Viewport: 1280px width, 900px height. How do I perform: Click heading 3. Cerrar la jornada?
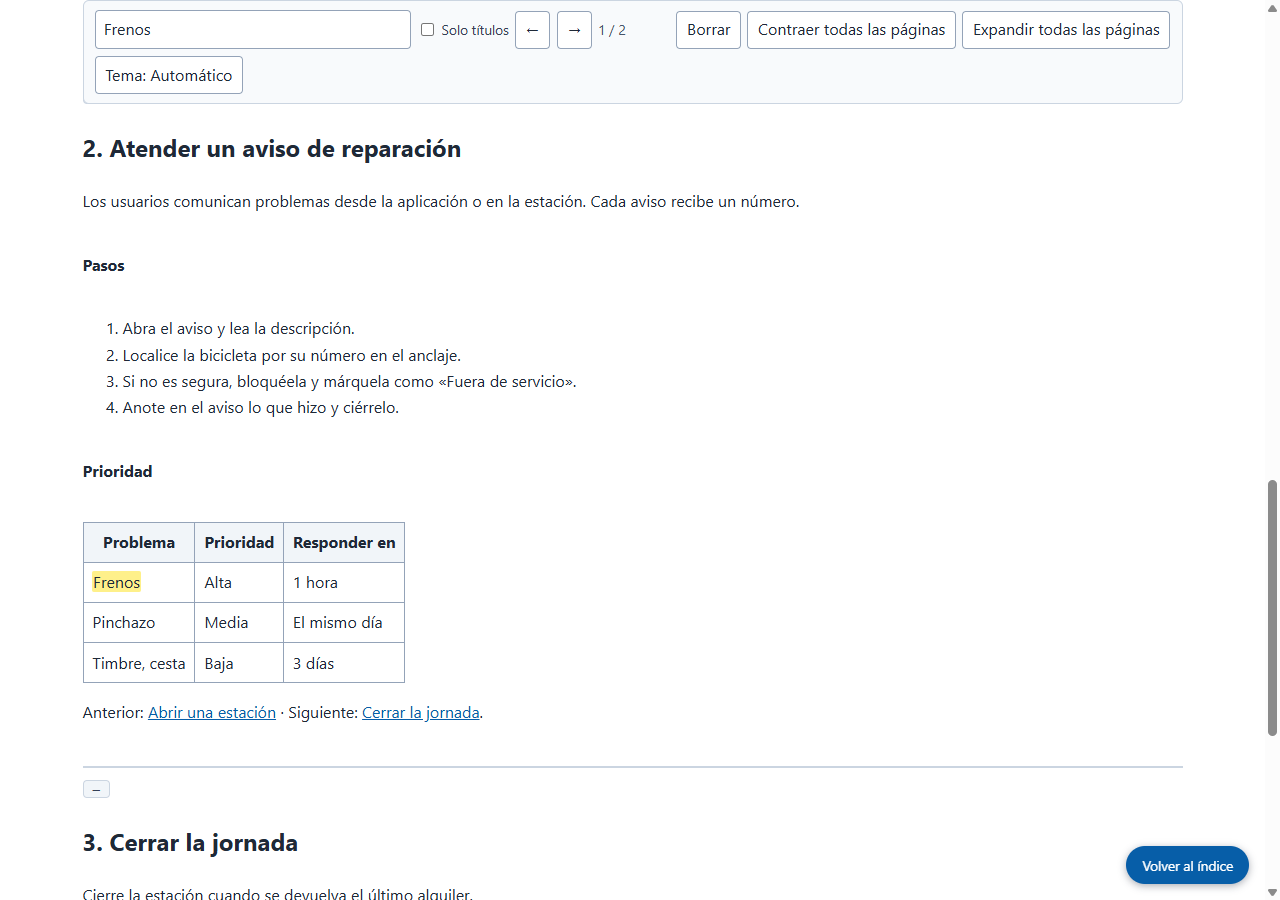[x=190, y=843]
